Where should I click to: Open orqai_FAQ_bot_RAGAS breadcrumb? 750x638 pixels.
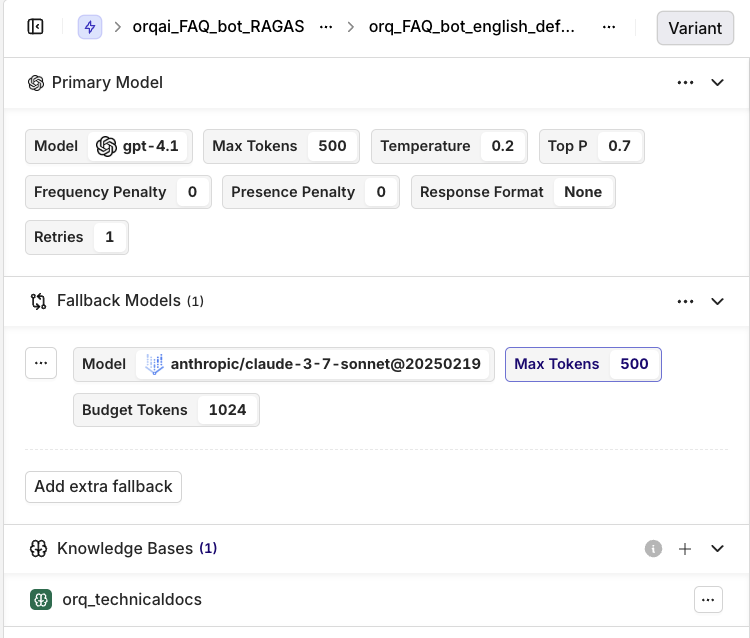coord(218,27)
